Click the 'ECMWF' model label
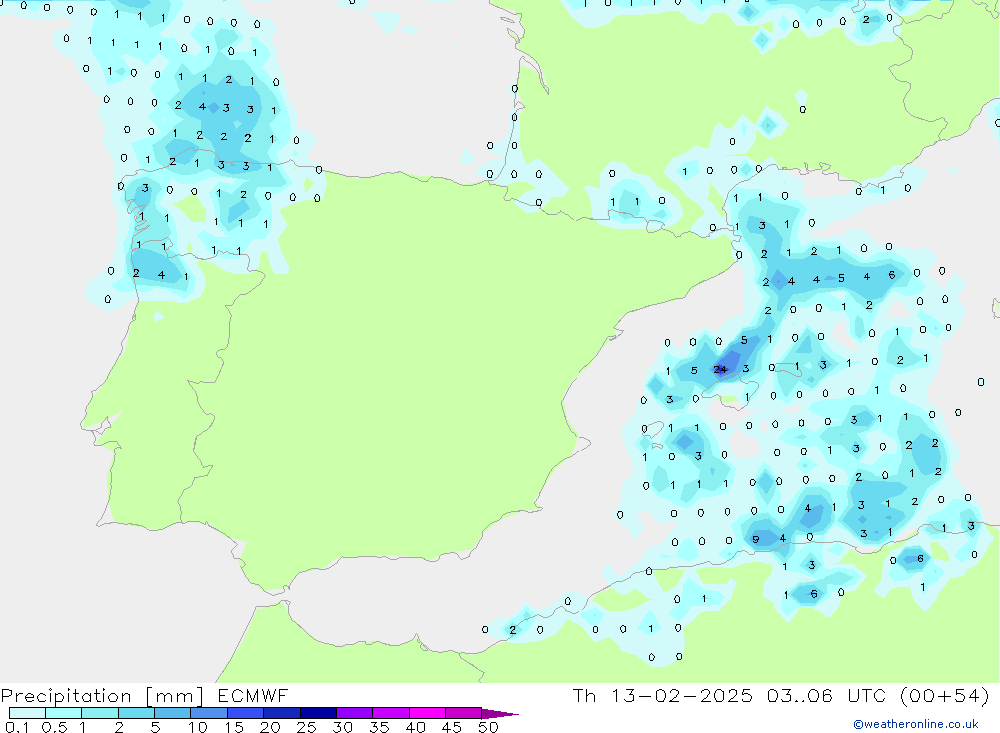1000x733 pixels. pyautogui.click(x=253, y=695)
